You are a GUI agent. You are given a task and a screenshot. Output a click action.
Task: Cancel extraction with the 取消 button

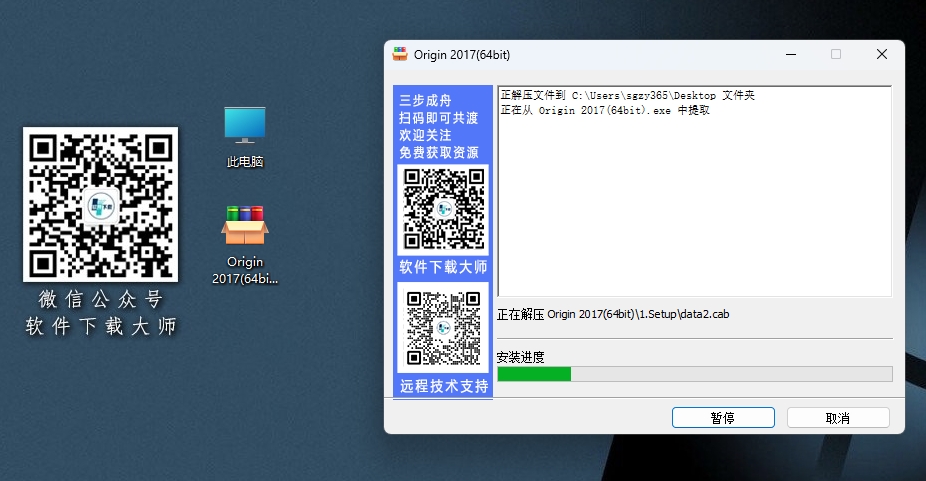[x=838, y=418]
